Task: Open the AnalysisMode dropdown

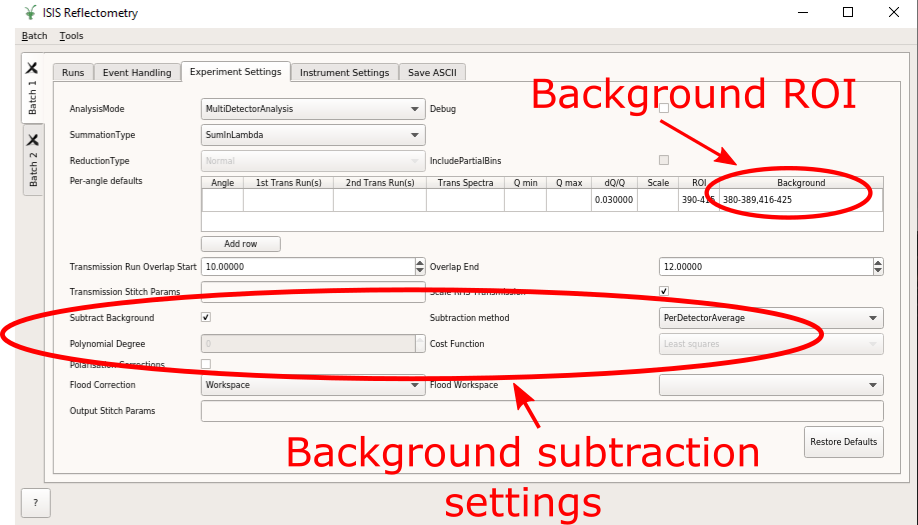Action: point(313,109)
